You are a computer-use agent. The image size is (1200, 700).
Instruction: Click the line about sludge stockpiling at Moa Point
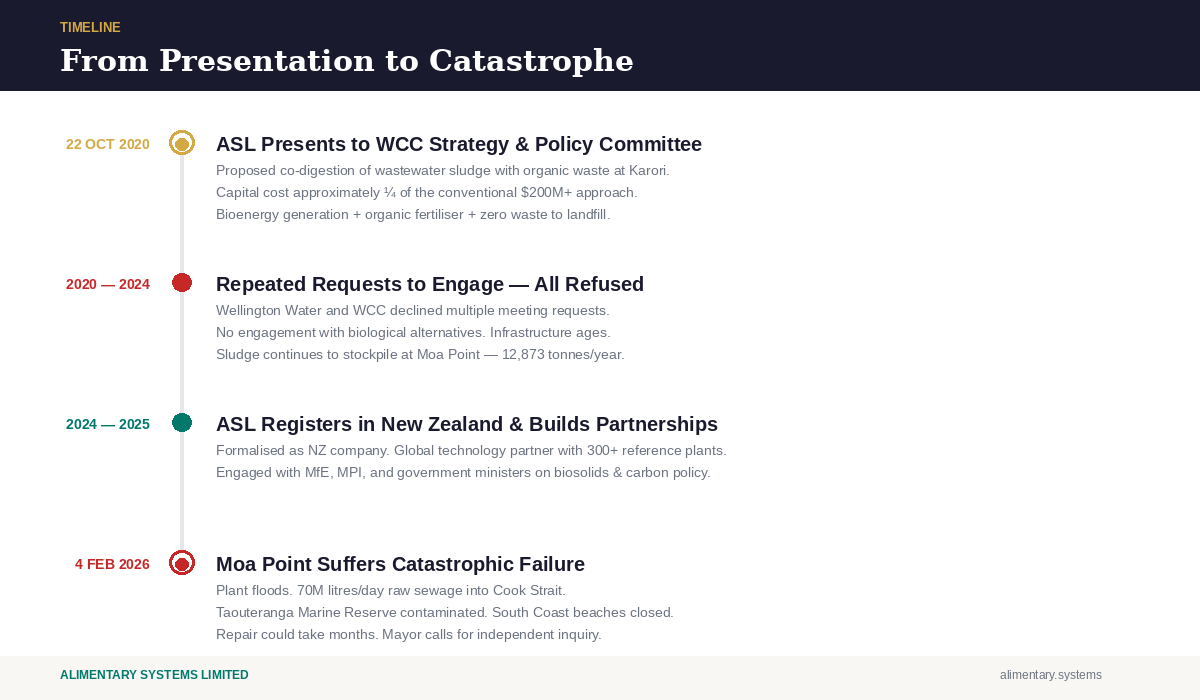click(420, 354)
